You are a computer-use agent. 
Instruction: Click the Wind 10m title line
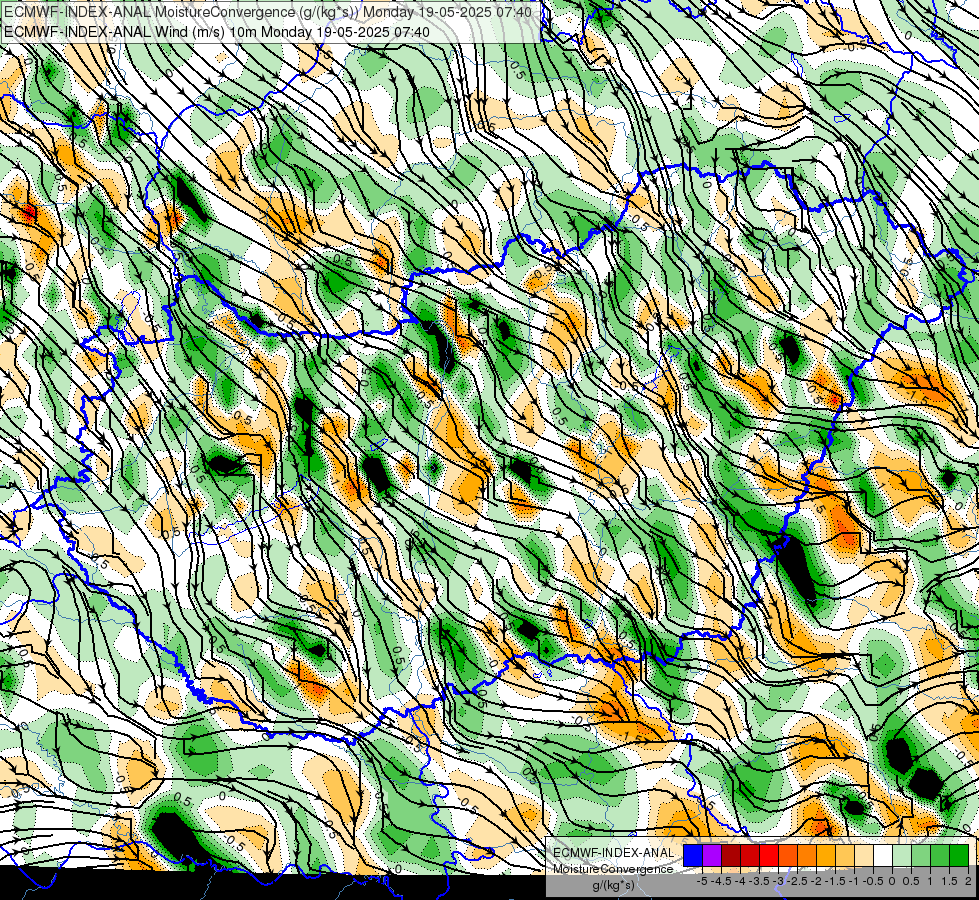217,31
